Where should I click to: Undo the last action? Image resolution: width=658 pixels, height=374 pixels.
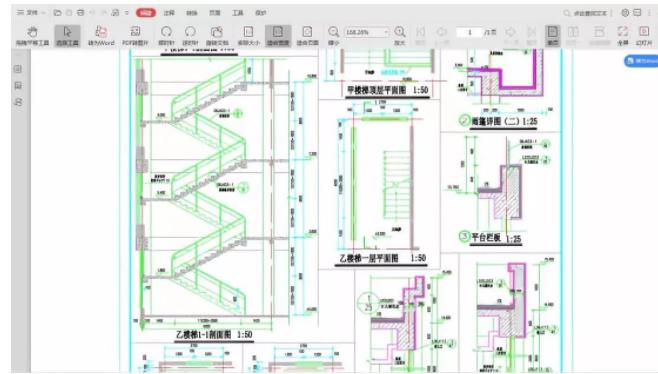(92, 13)
